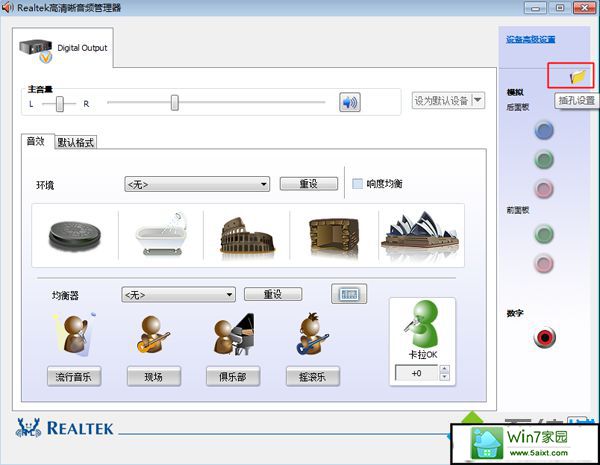Click the Digital Output device icon
This screenshot has width=600, height=465.
[x=36, y=51]
